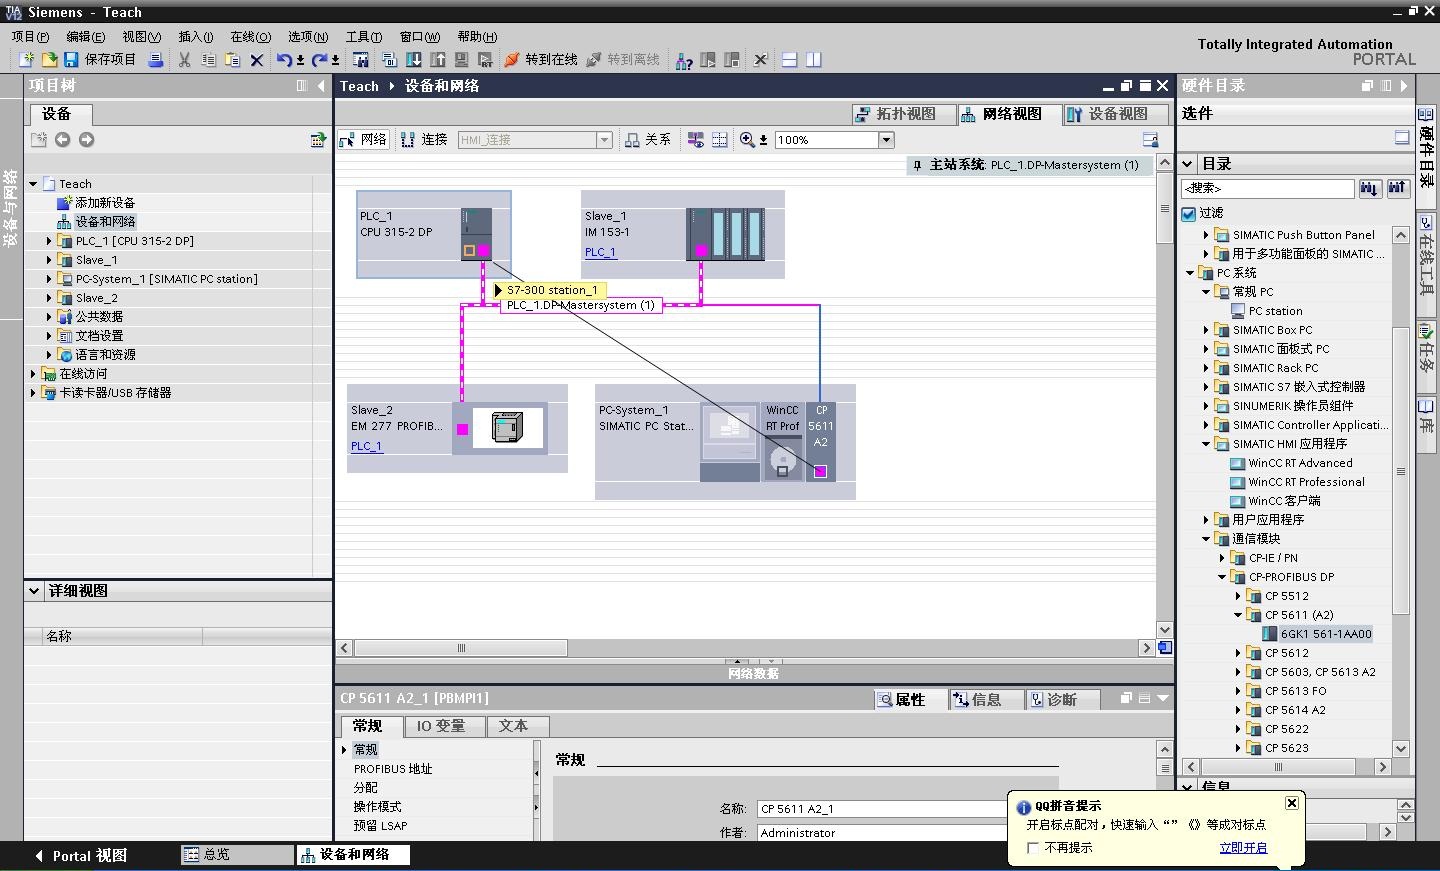Screen dimensions: 1440x871
Task: Show address labels in network view toolbar
Action: [x=696, y=140]
